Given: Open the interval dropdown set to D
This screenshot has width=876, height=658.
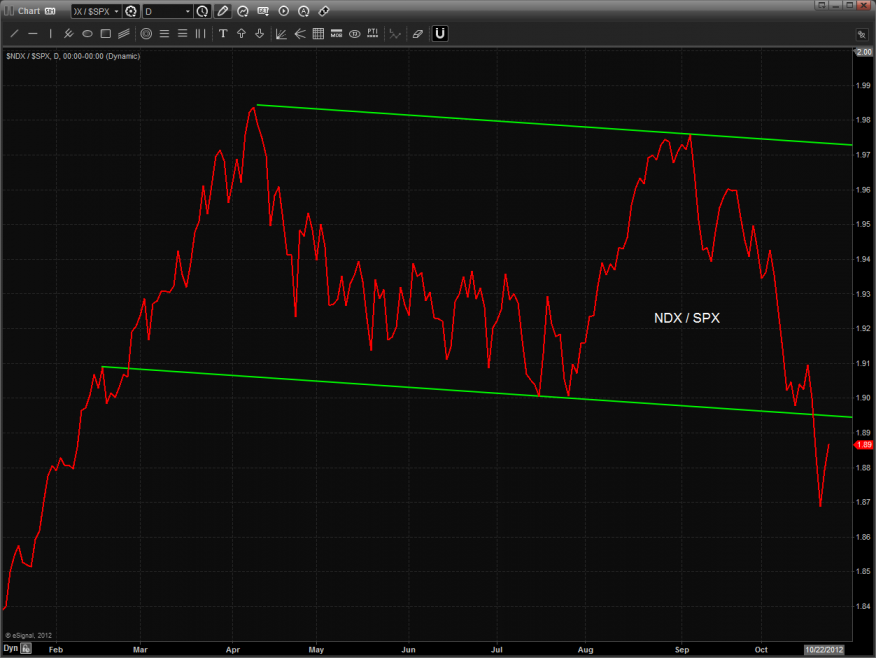Looking at the screenshot, I should coord(168,11).
